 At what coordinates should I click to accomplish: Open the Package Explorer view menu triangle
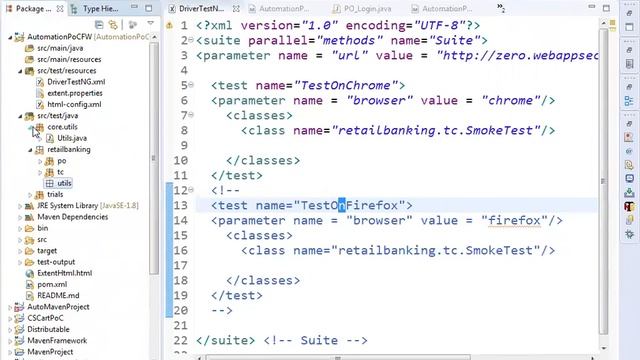coord(151,24)
